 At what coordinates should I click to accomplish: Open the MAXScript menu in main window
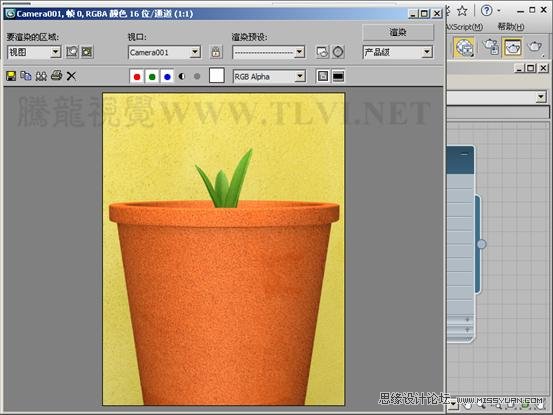coord(465,27)
